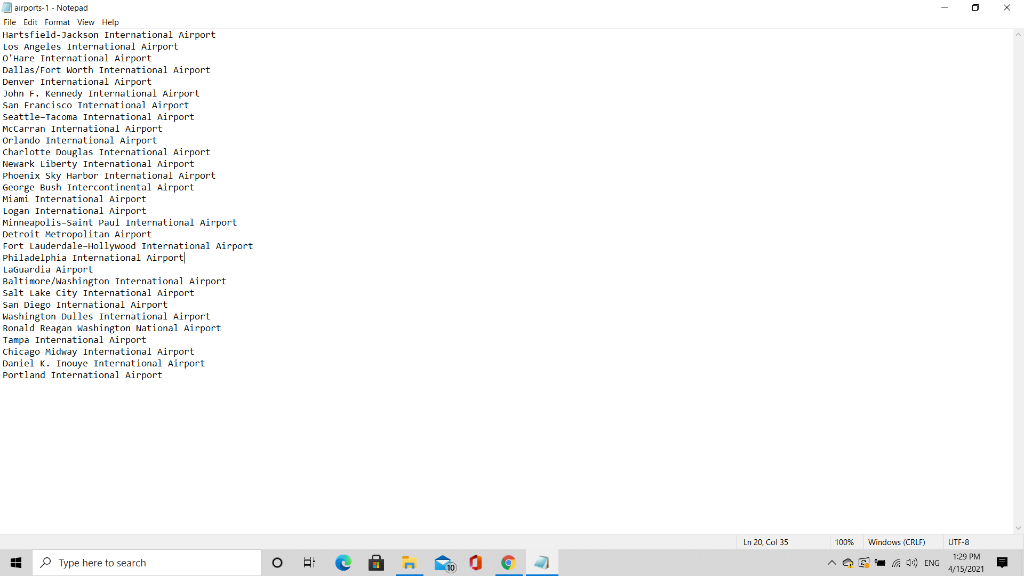This screenshot has width=1024, height=576.
Task: Open the notification center icon
Action: [1002, 563]
